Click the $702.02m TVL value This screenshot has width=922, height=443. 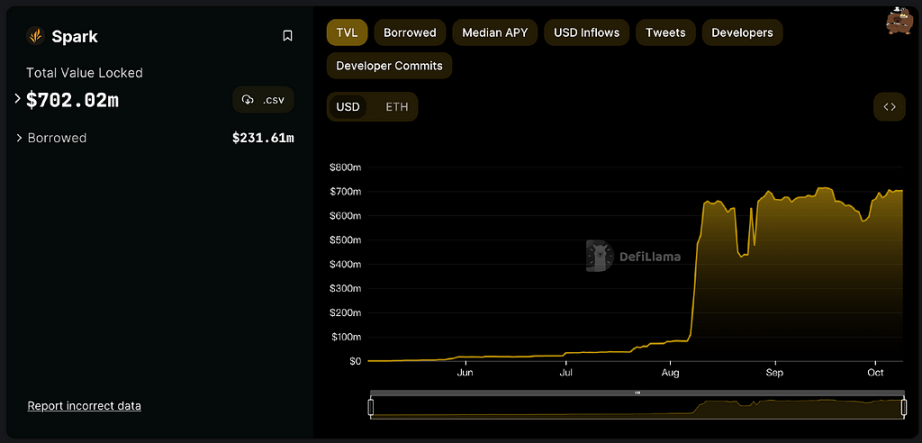[x=72, y=101]
